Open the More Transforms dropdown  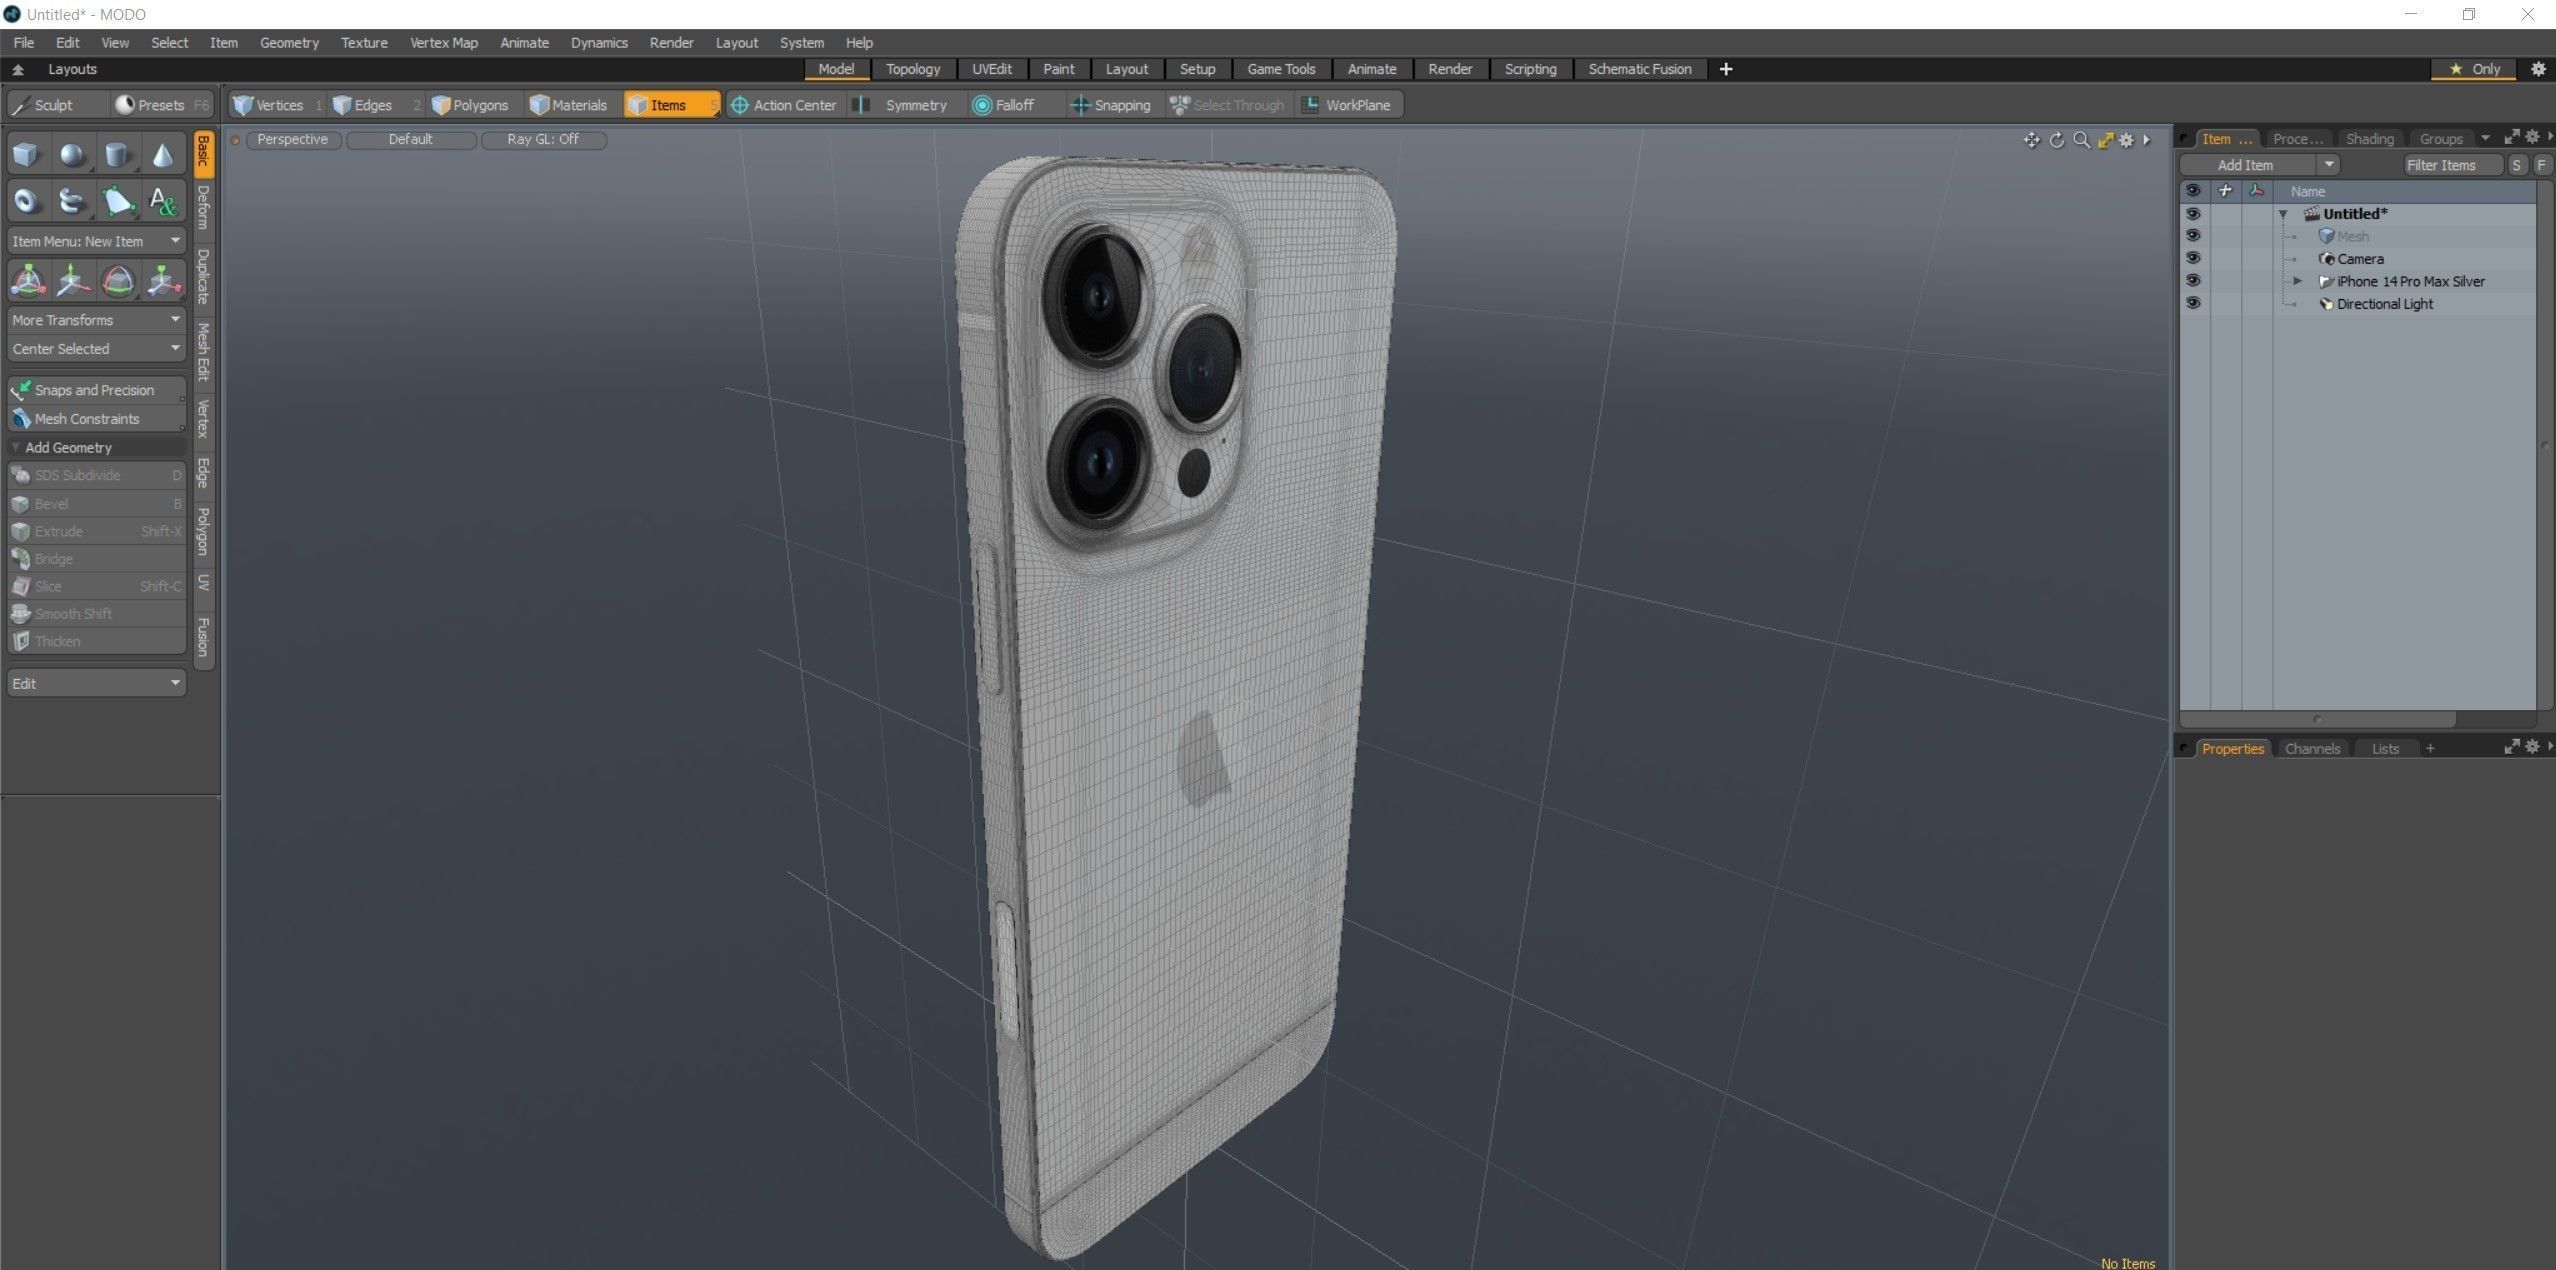[x=96, y=320]
